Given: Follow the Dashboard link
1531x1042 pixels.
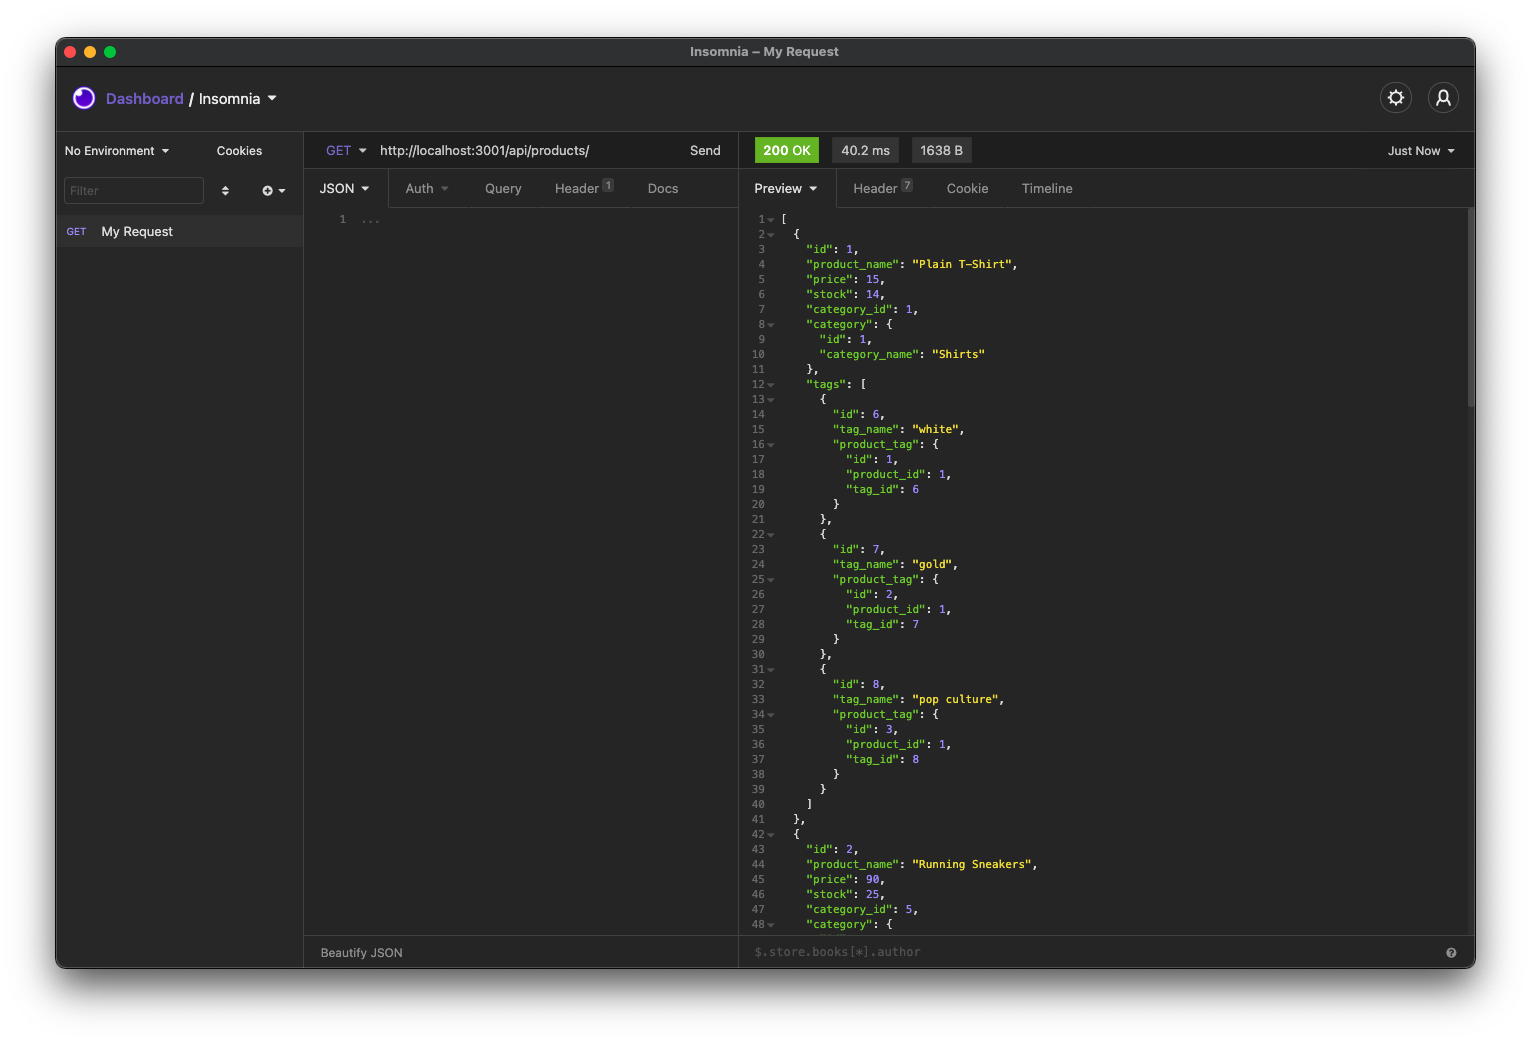Looking at the screenshot, I should pos(145,99).
